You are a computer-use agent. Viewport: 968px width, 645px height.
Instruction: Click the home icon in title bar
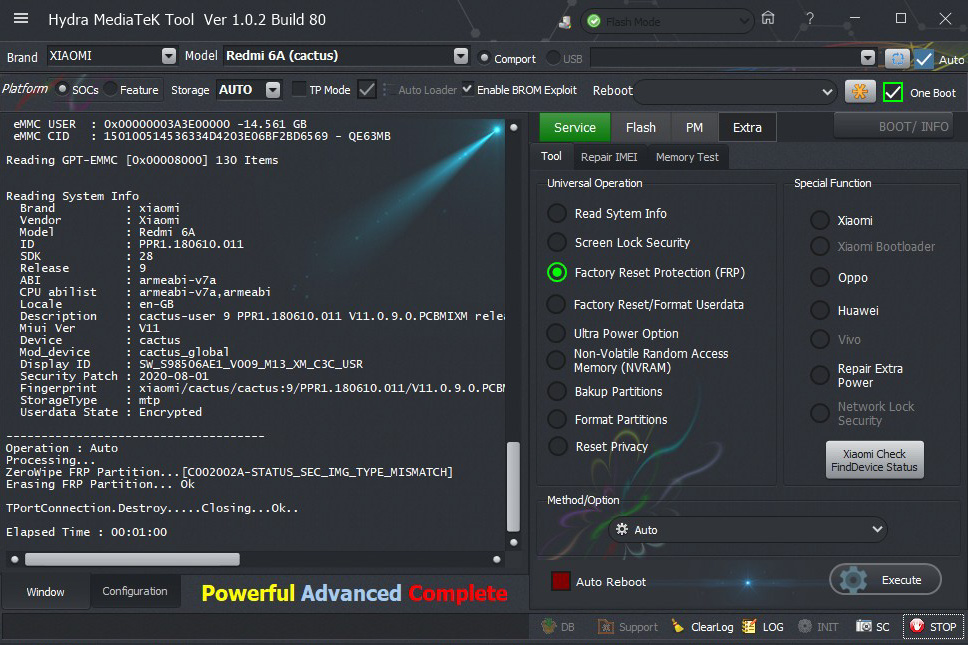(x=767, y=19)
